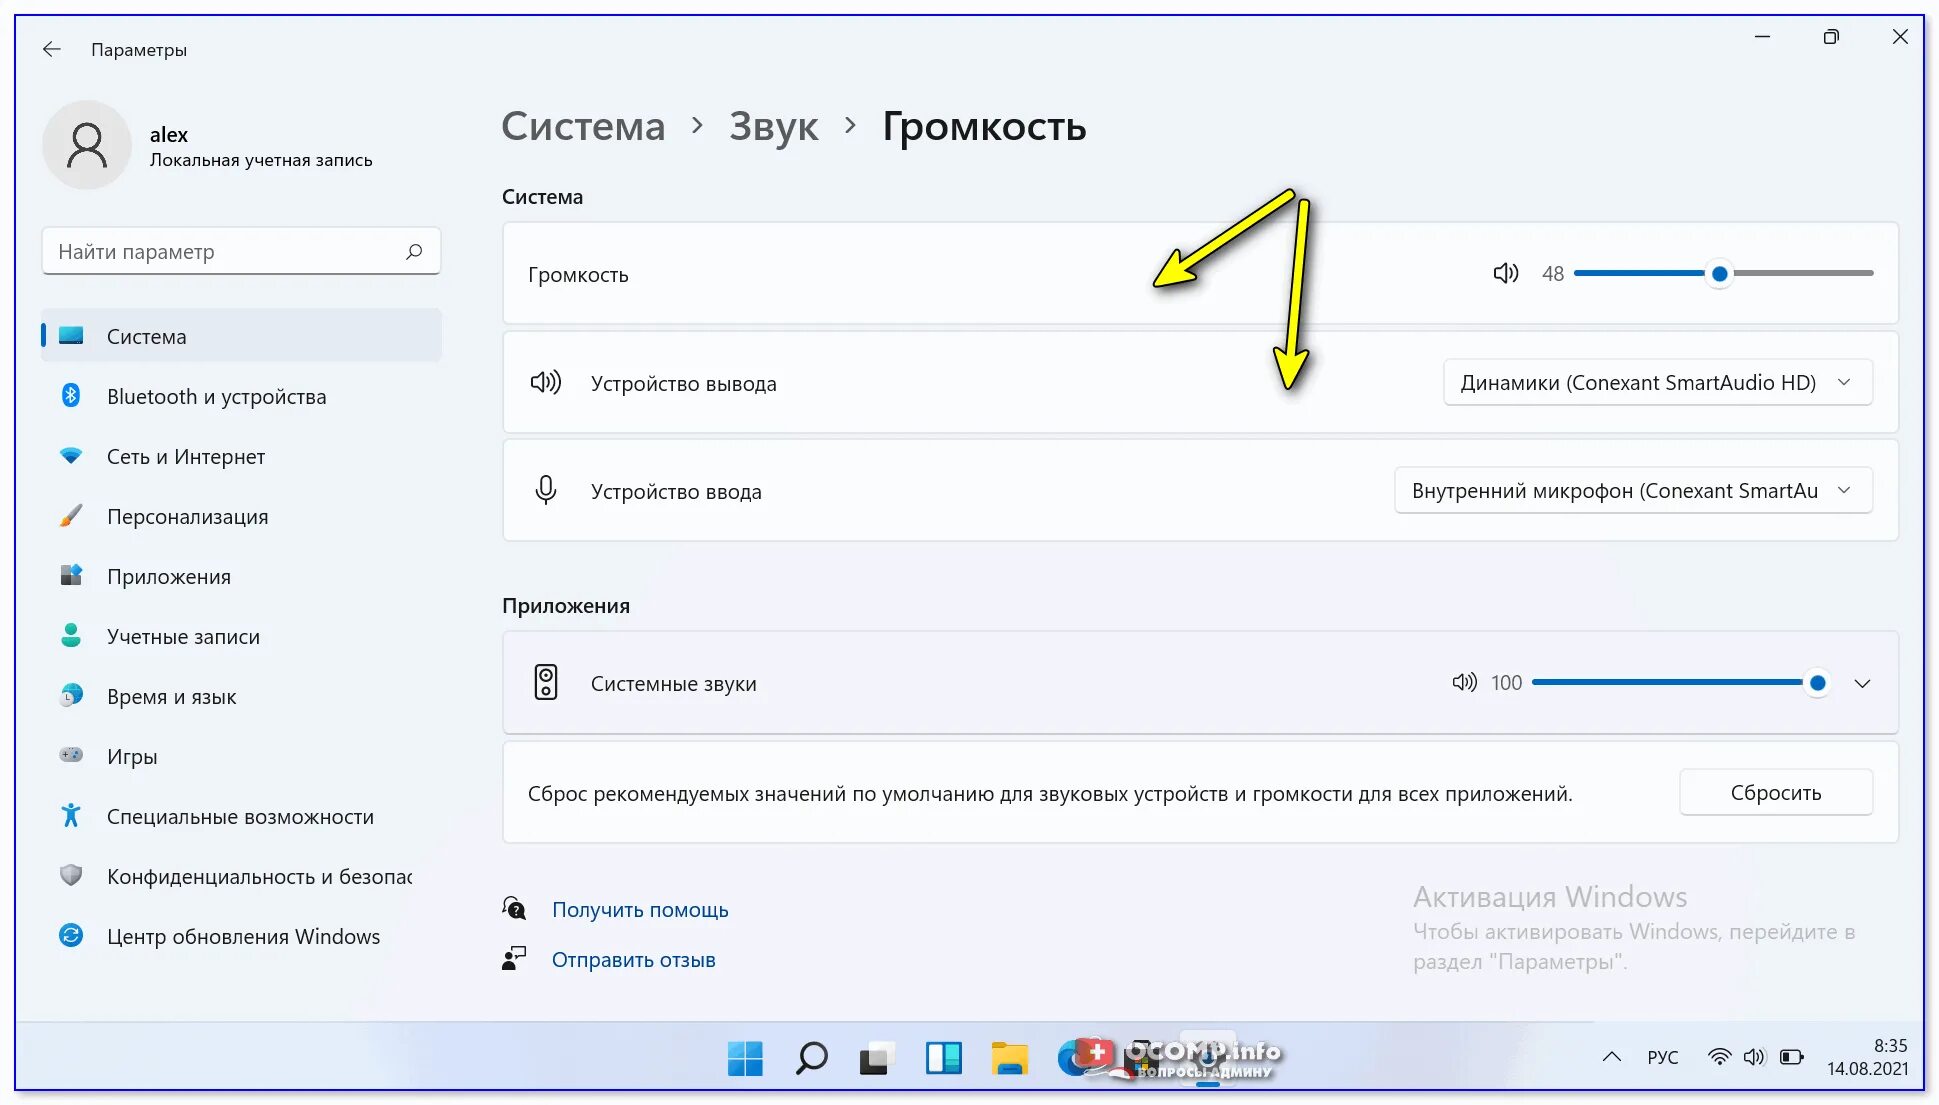Click Звук breadcrumb link
The width and height of the screenshot is (1939, 1105).
pos(773,126)
